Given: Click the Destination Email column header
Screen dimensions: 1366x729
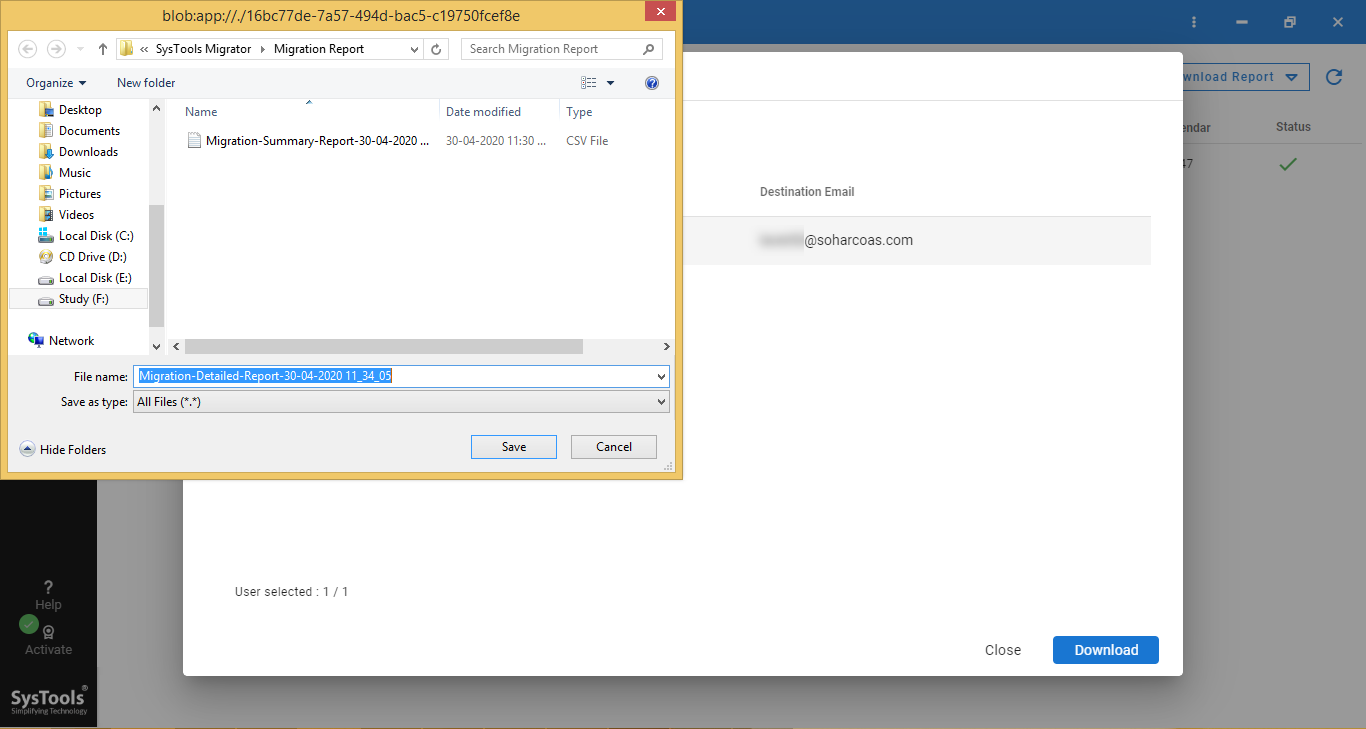Looking at the screenshot, I should tap(807, 192).
